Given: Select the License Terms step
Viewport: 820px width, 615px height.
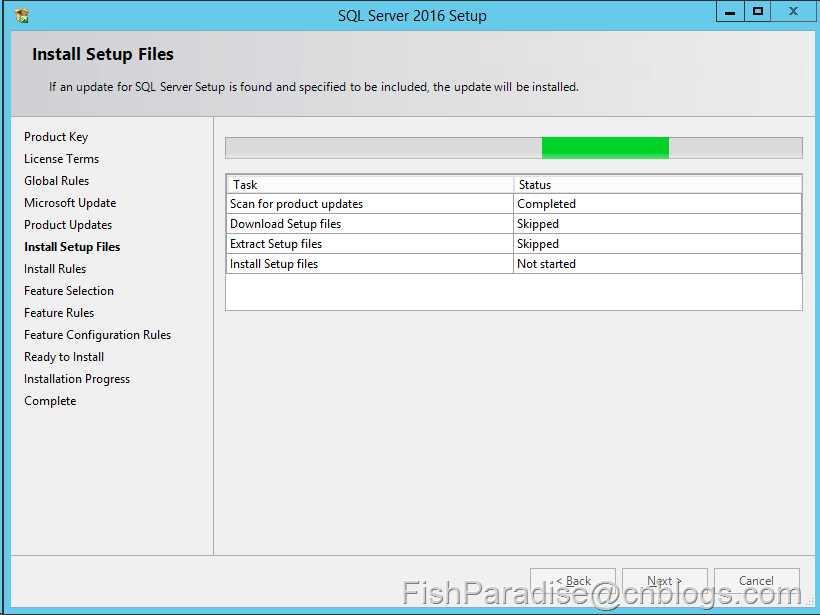Looking at the screenshot, I should (x=61, y=159).
